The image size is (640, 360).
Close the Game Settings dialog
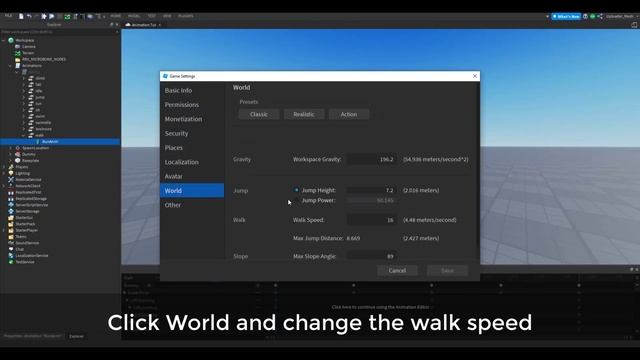coord(475,76)
